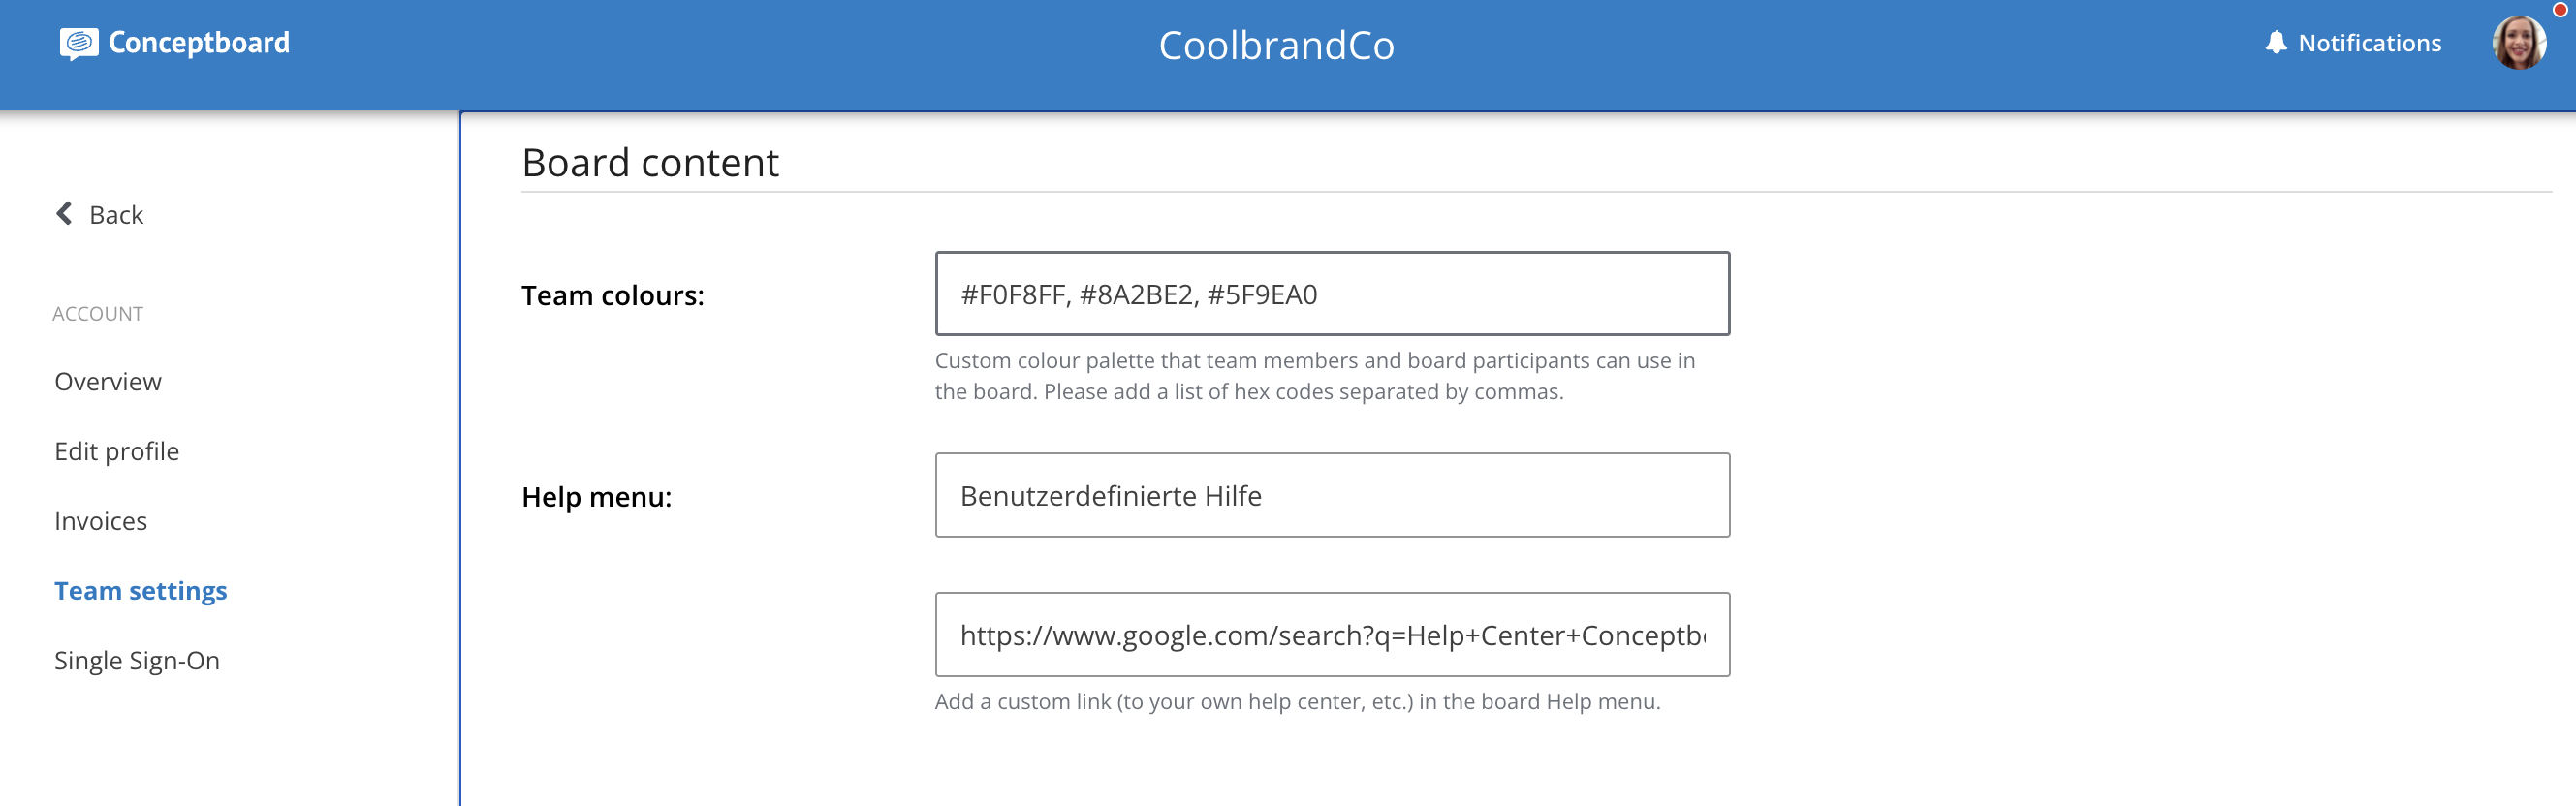Click the CoolbrandCo team title
The height and width of the screenshot is (806, 2576).
[x=1276, y=45]
